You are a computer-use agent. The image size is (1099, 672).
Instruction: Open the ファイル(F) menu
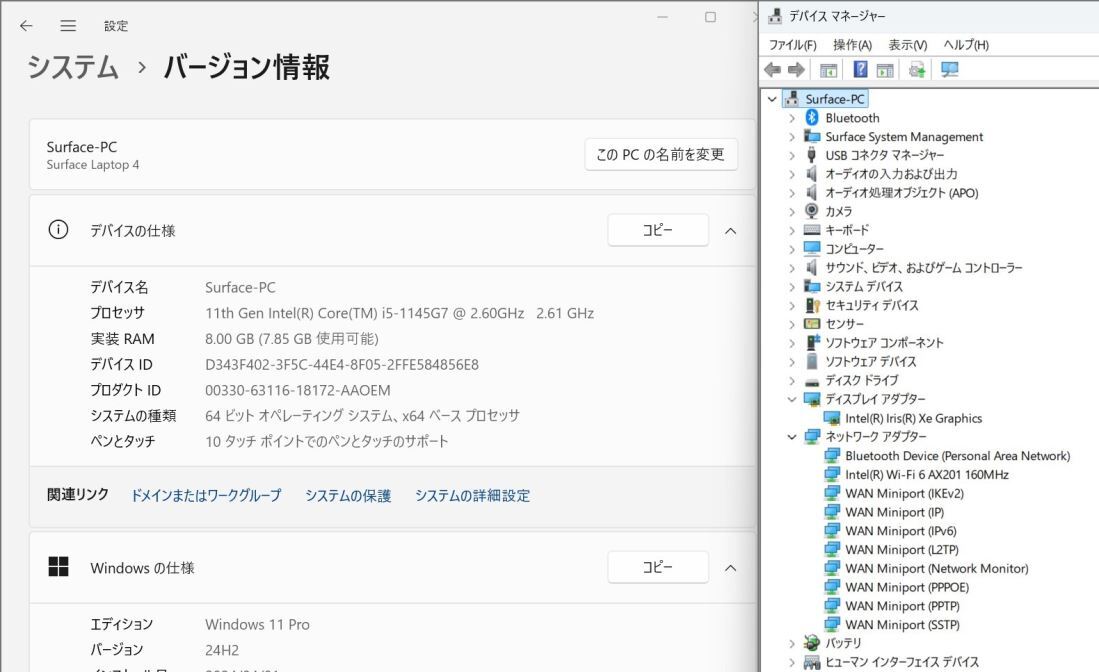[793, 45]
